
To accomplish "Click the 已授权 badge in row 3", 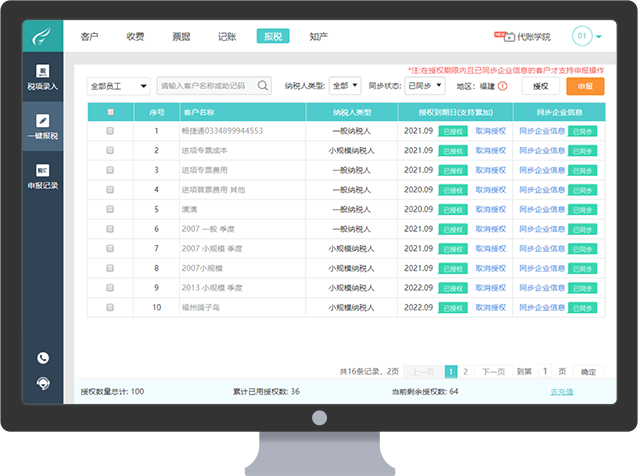I will click(453, 170).
